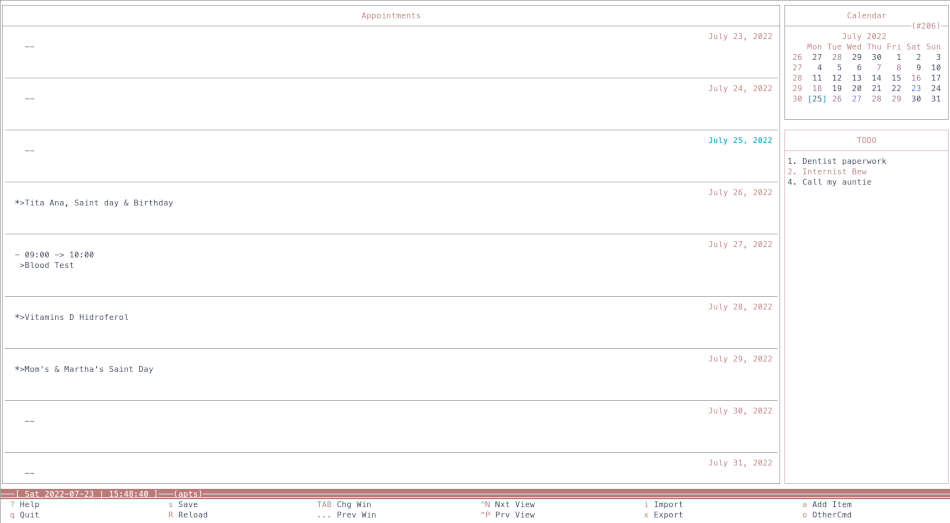Image resolution: width=950 pixels, height=523 pixels.
Task: Click the Save command
Action: [x=187, y=505]
